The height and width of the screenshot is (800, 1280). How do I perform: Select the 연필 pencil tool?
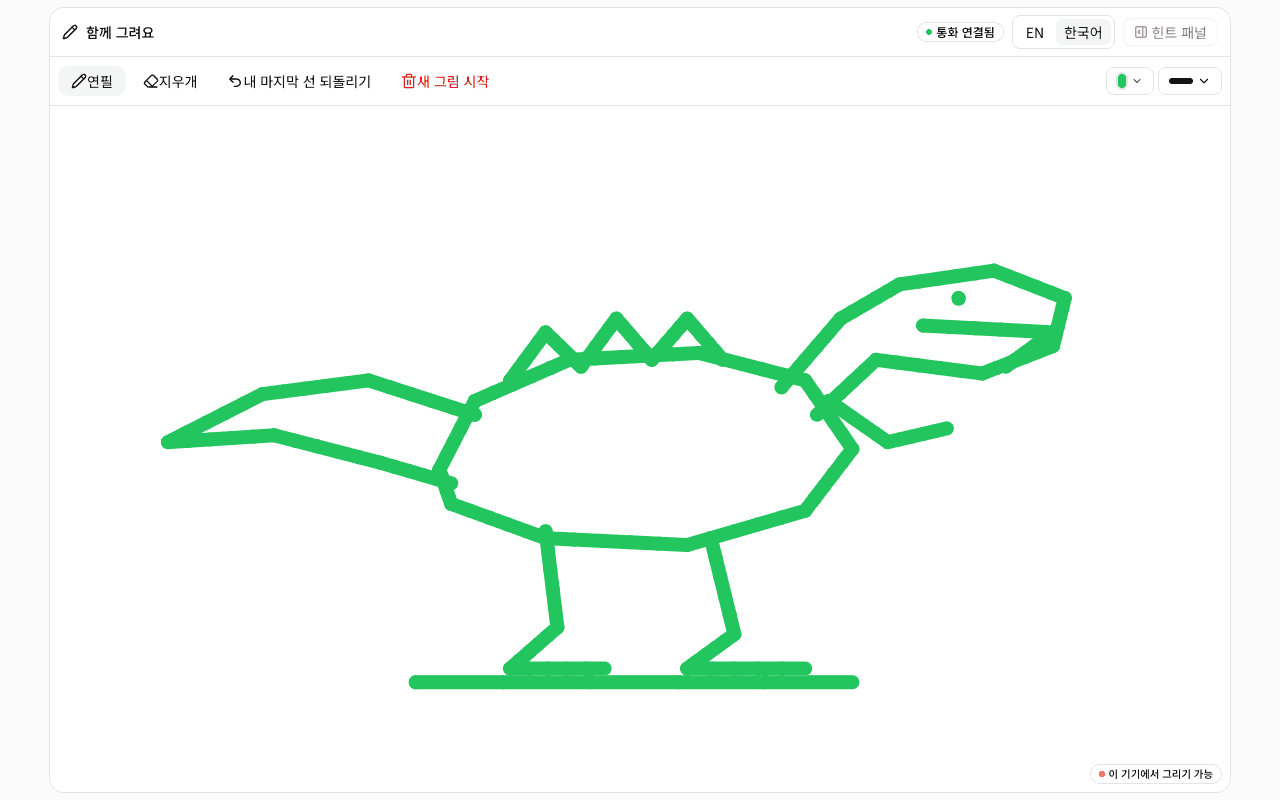[x=92, y=81]
